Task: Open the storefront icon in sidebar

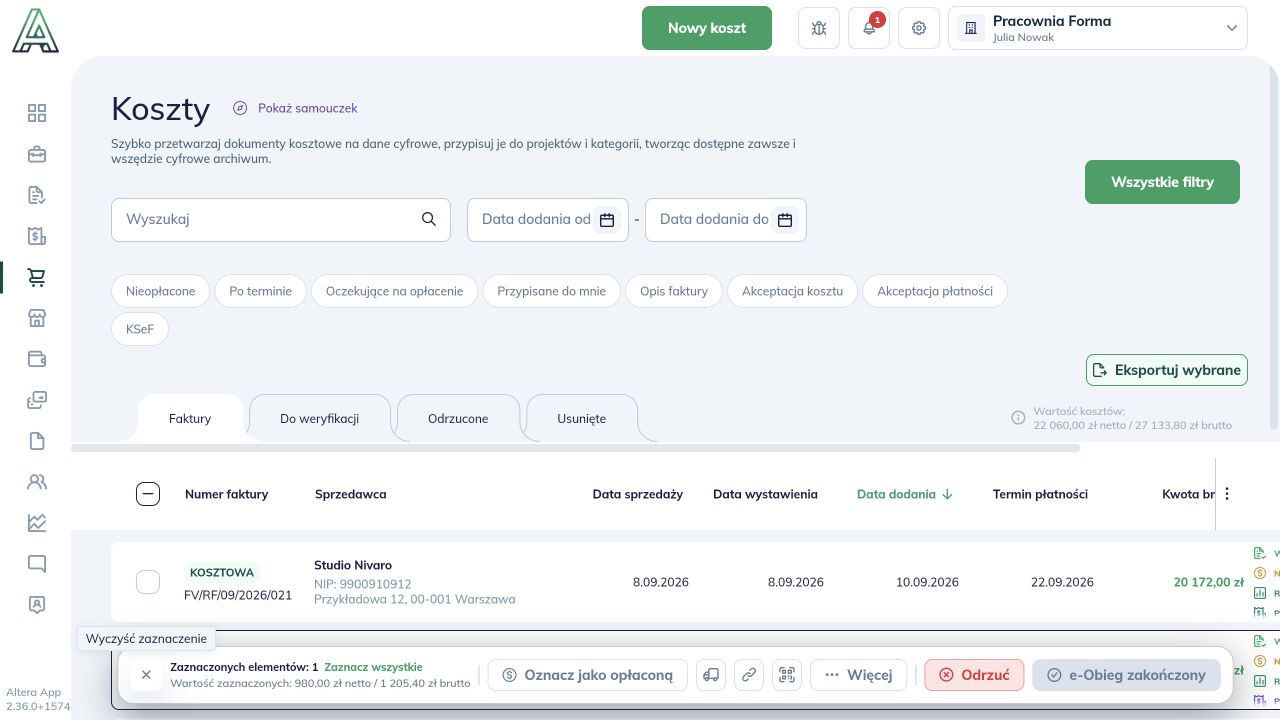Action: (x=37, y=318)
